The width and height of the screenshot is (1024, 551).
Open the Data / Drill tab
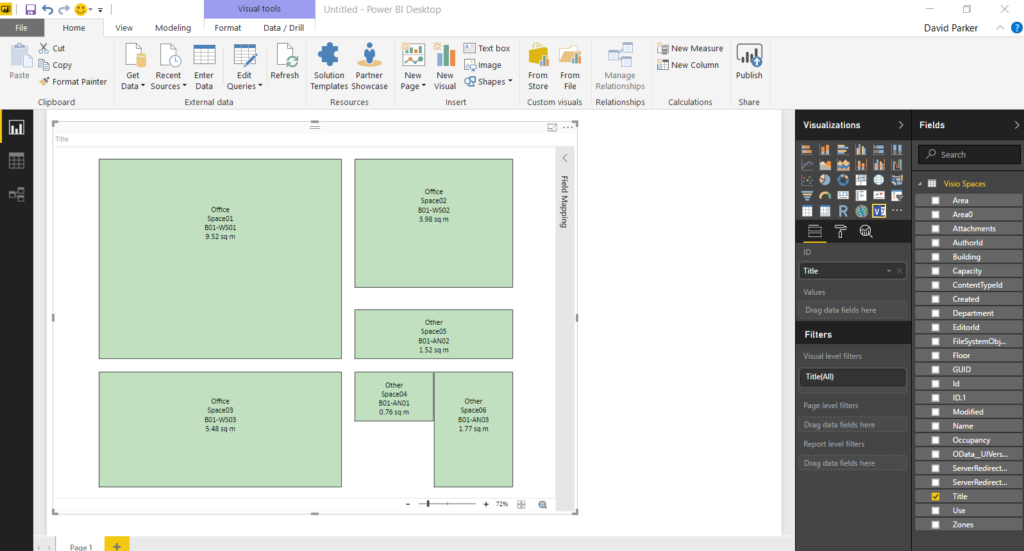pyautogui.click(x=283, y=27)
